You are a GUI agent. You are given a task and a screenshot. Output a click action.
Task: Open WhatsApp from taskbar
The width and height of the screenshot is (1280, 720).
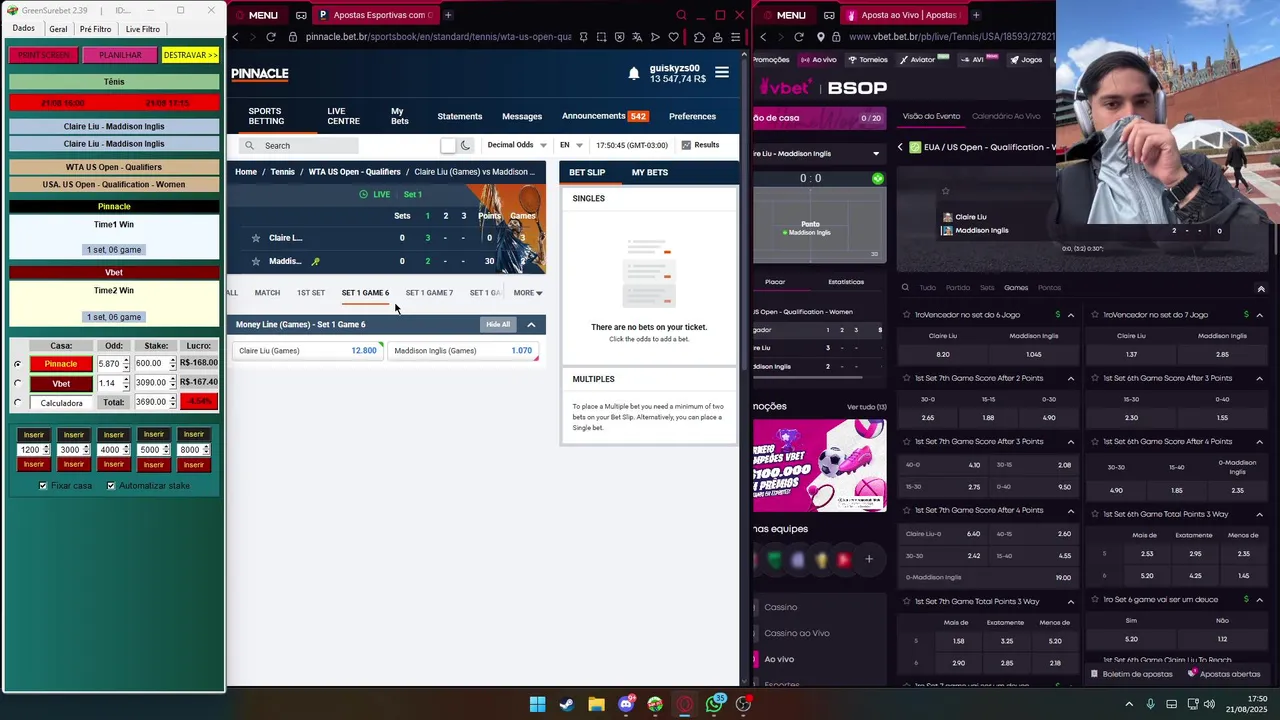click(x=714, y=704)
